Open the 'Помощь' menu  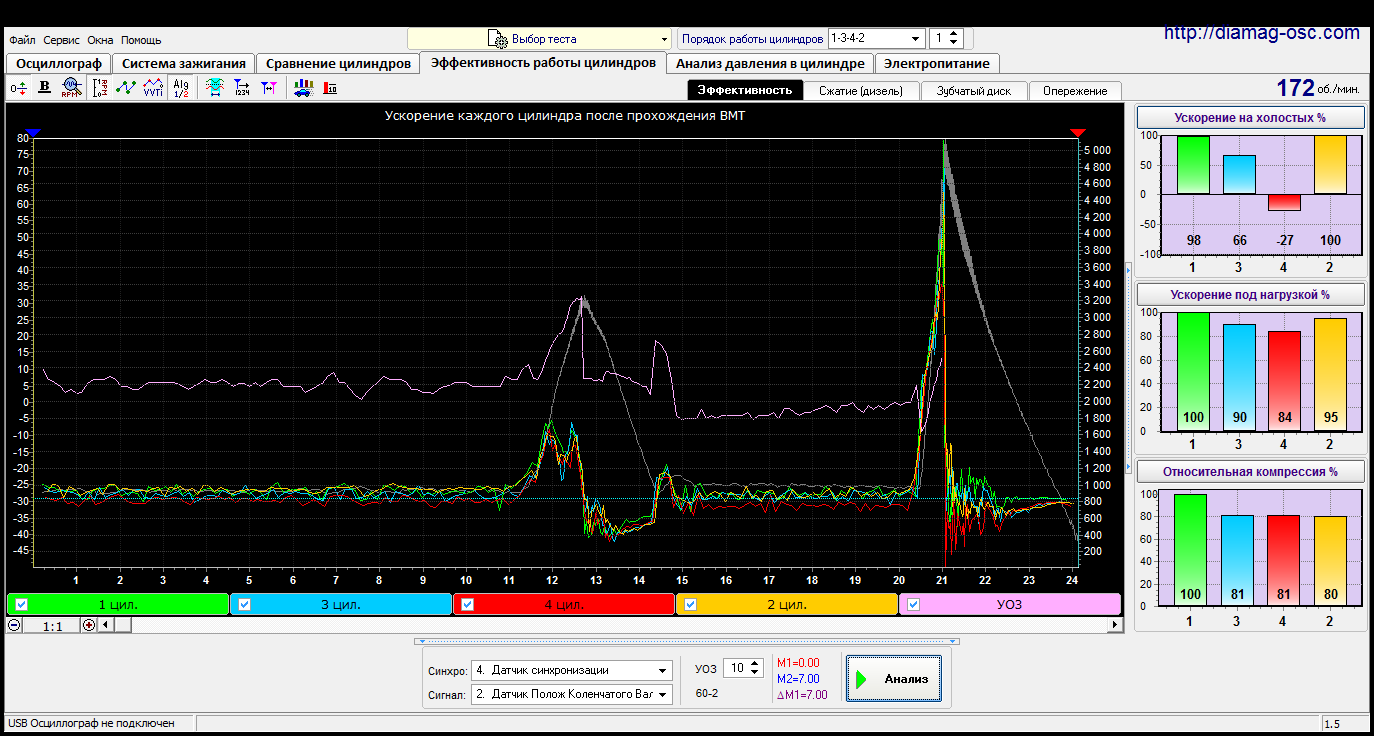141,40
